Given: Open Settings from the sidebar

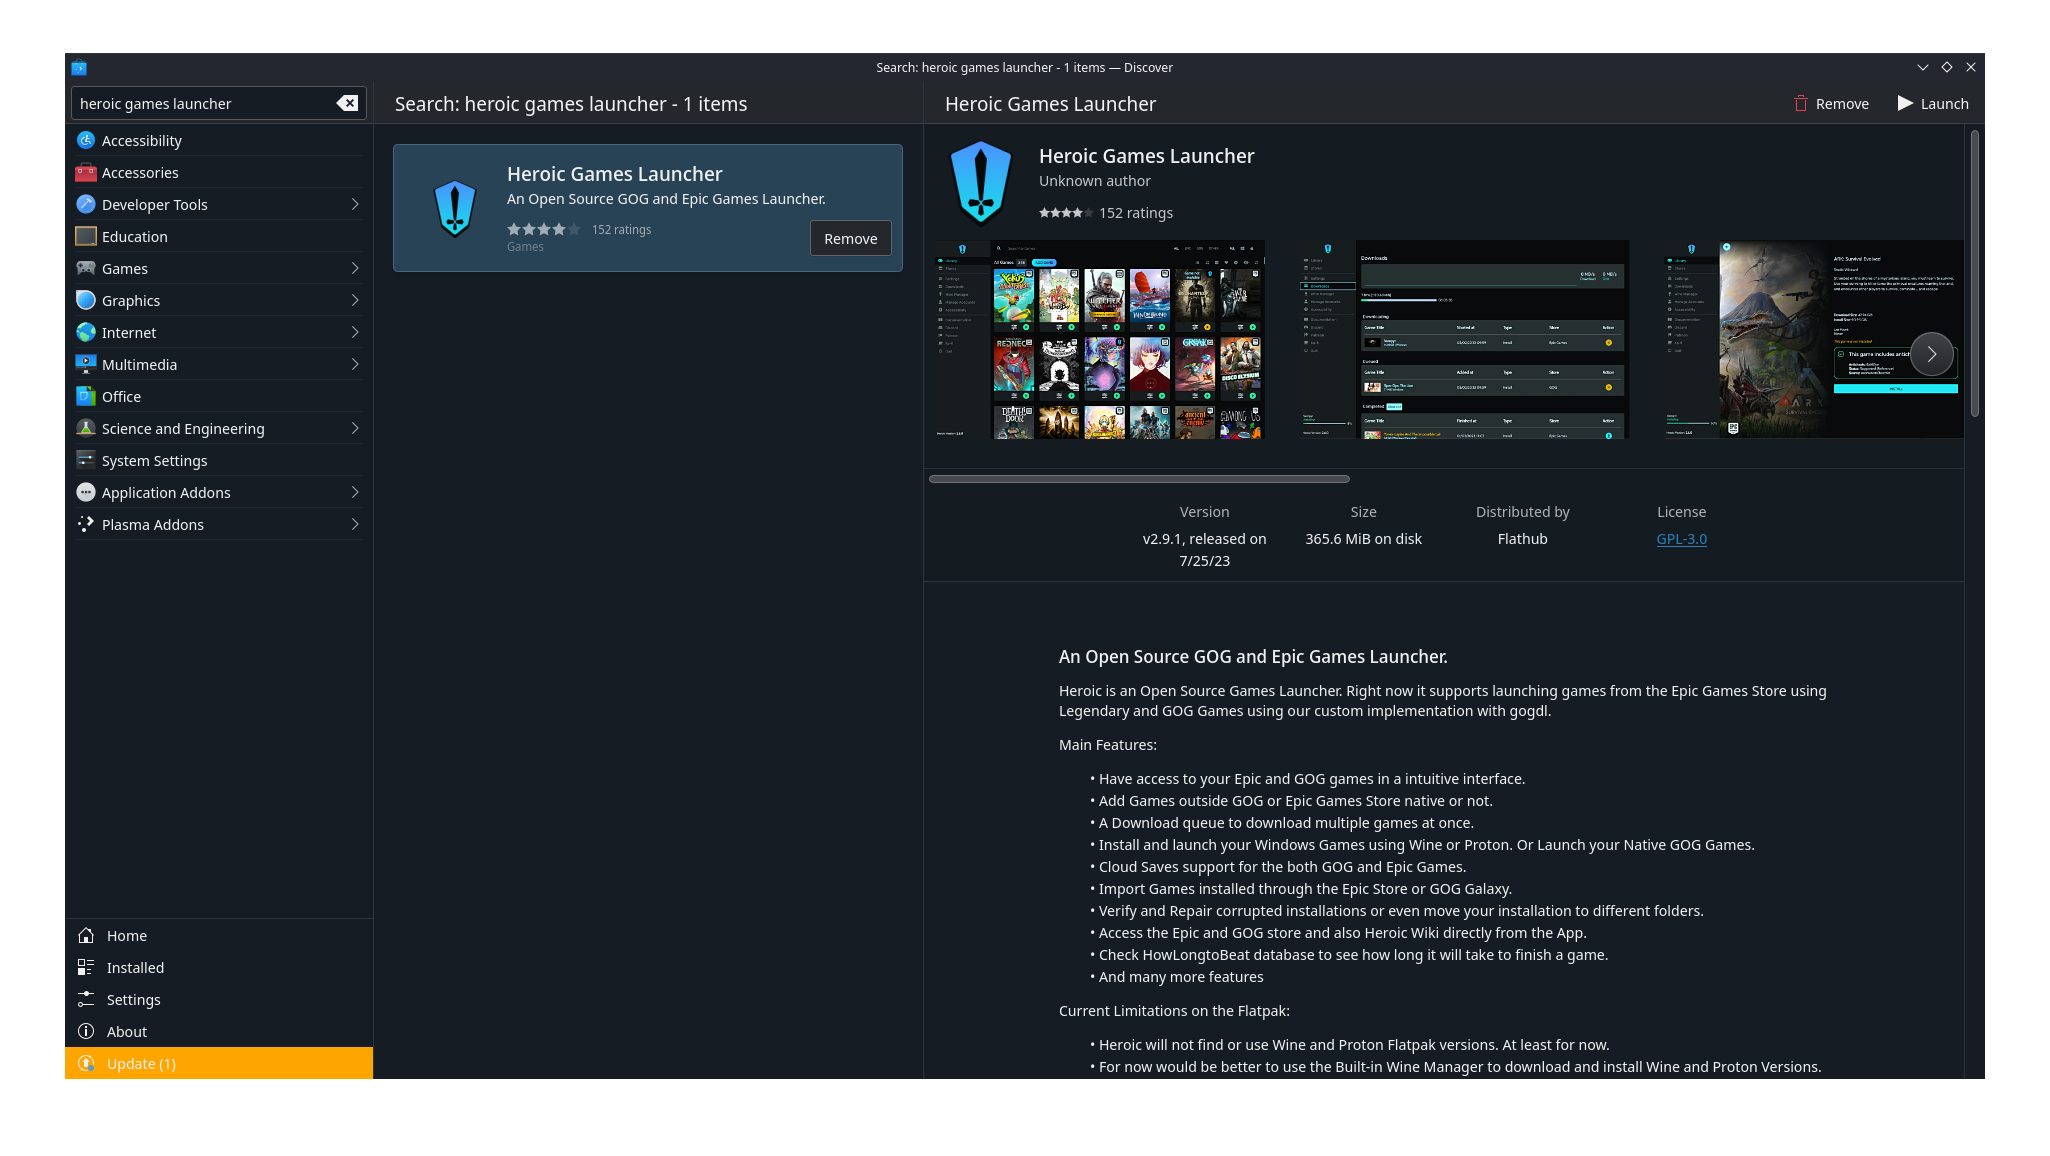Looking at the screenshot, I should pos(134,998).
